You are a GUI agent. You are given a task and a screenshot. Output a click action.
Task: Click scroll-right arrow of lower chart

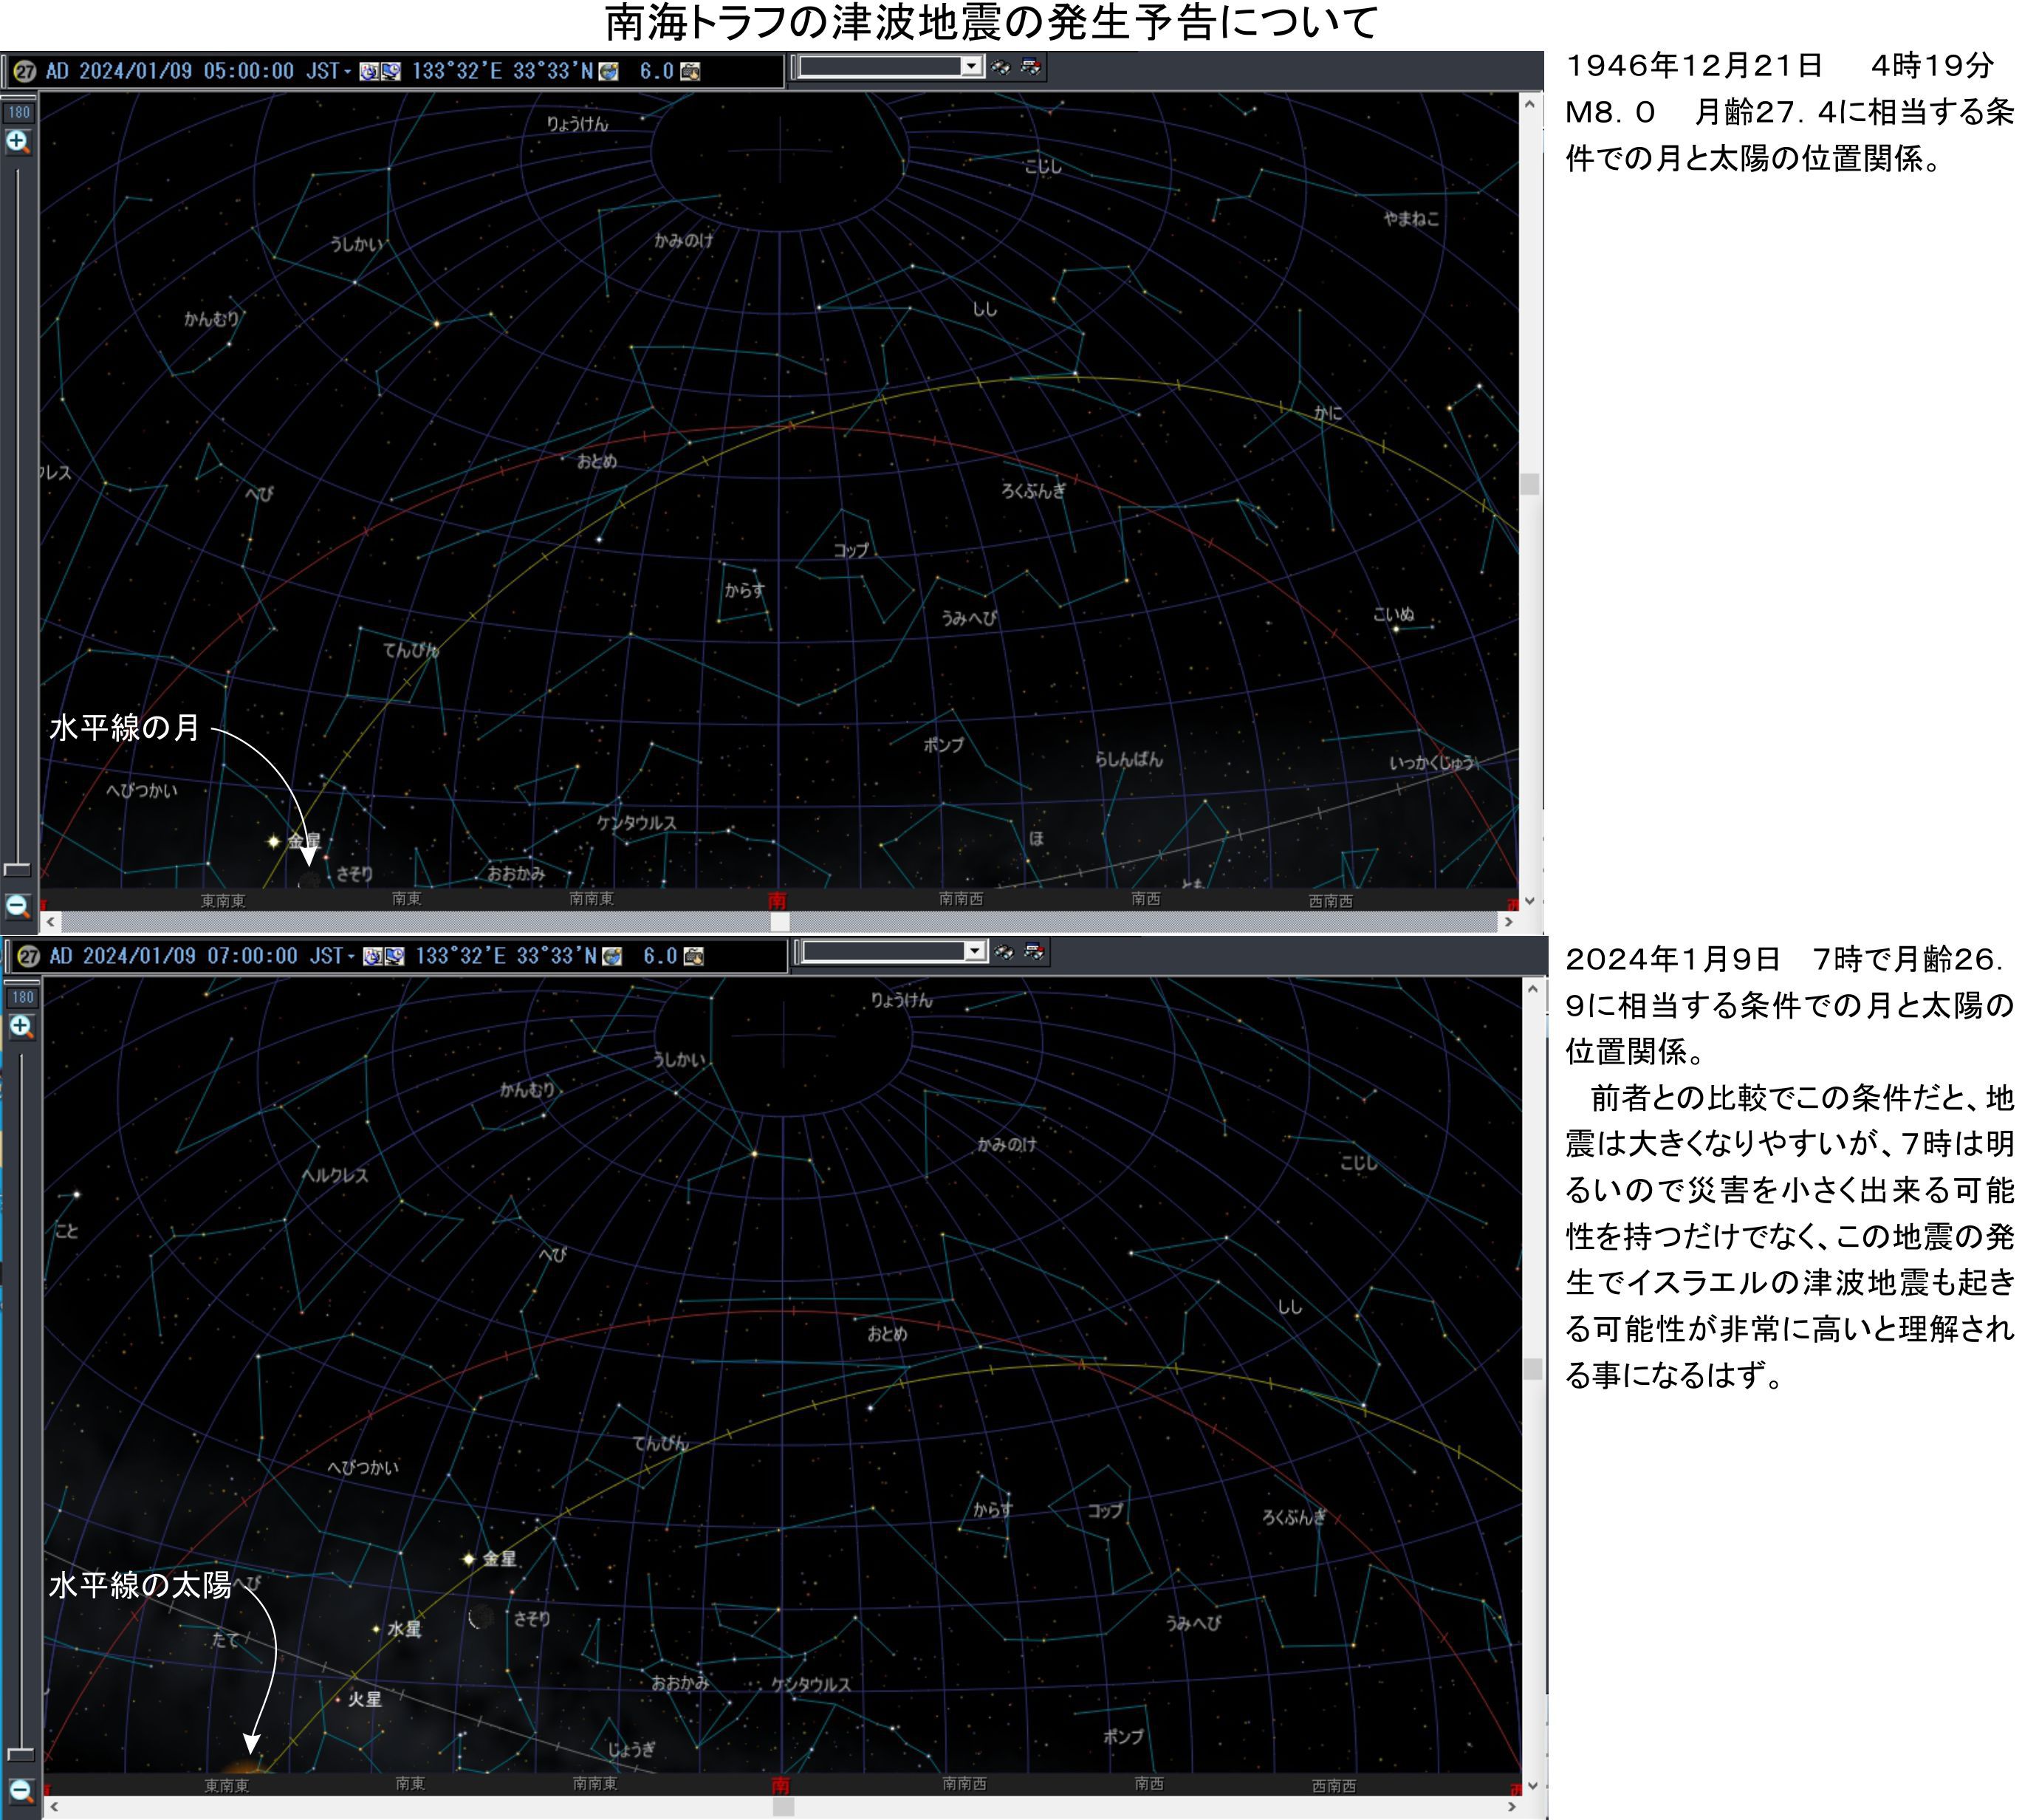[x=1512, y=1807]
